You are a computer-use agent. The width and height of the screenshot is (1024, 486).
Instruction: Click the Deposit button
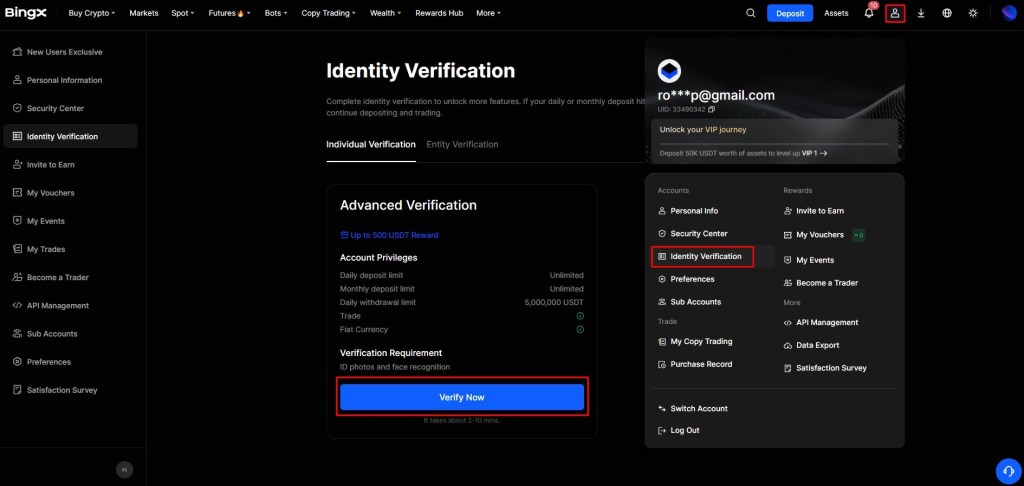pos(790,13)
